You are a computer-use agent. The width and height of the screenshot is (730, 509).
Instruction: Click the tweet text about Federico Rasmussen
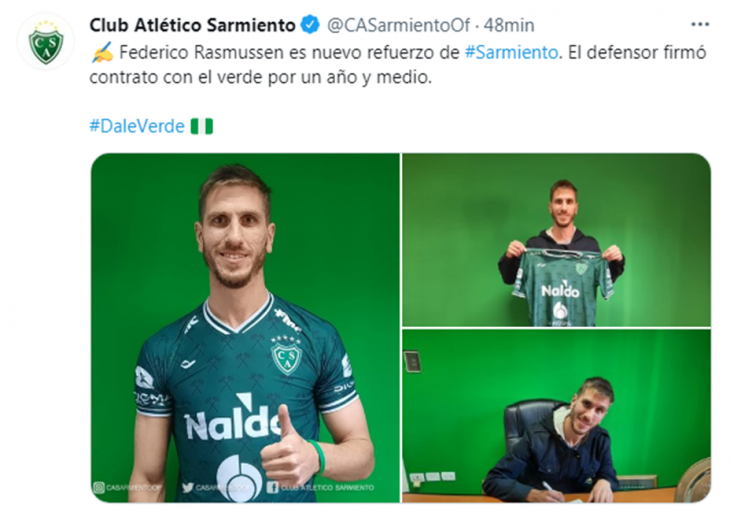pyautogui.click(x=398, y=65)
